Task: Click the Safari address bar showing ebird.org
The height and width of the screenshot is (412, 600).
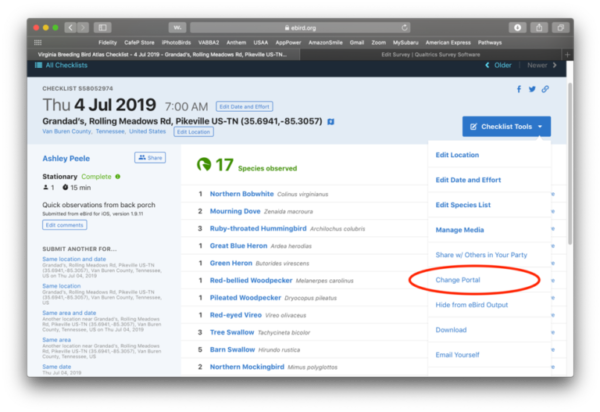Action: coord(300,27)
